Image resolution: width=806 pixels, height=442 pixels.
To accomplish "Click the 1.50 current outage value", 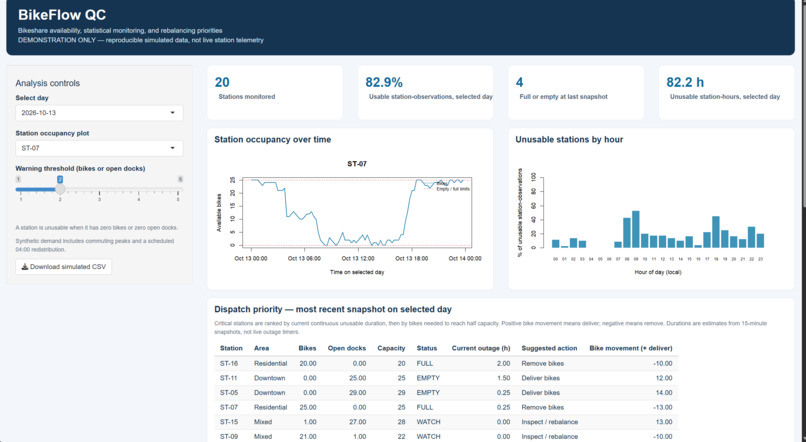I will (x=502, y=378).
